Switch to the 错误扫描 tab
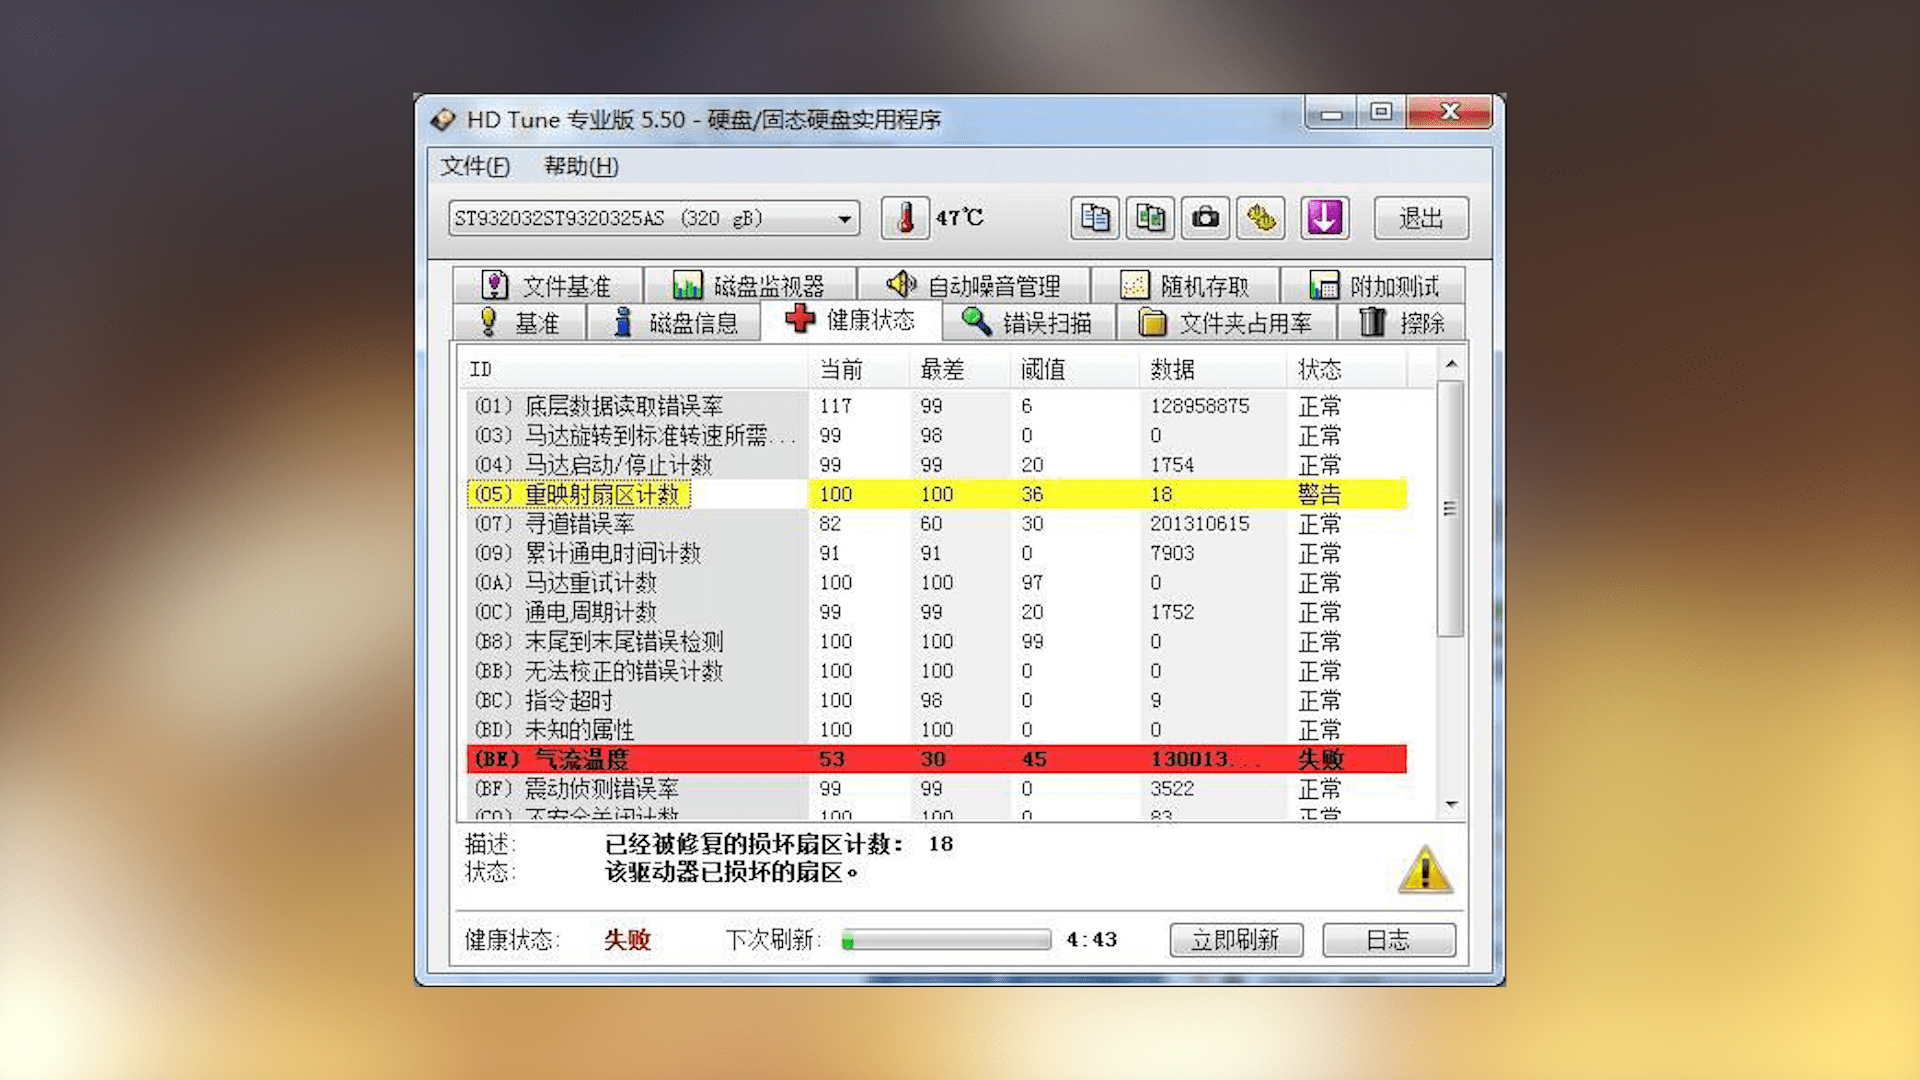 click(1028, 322)
